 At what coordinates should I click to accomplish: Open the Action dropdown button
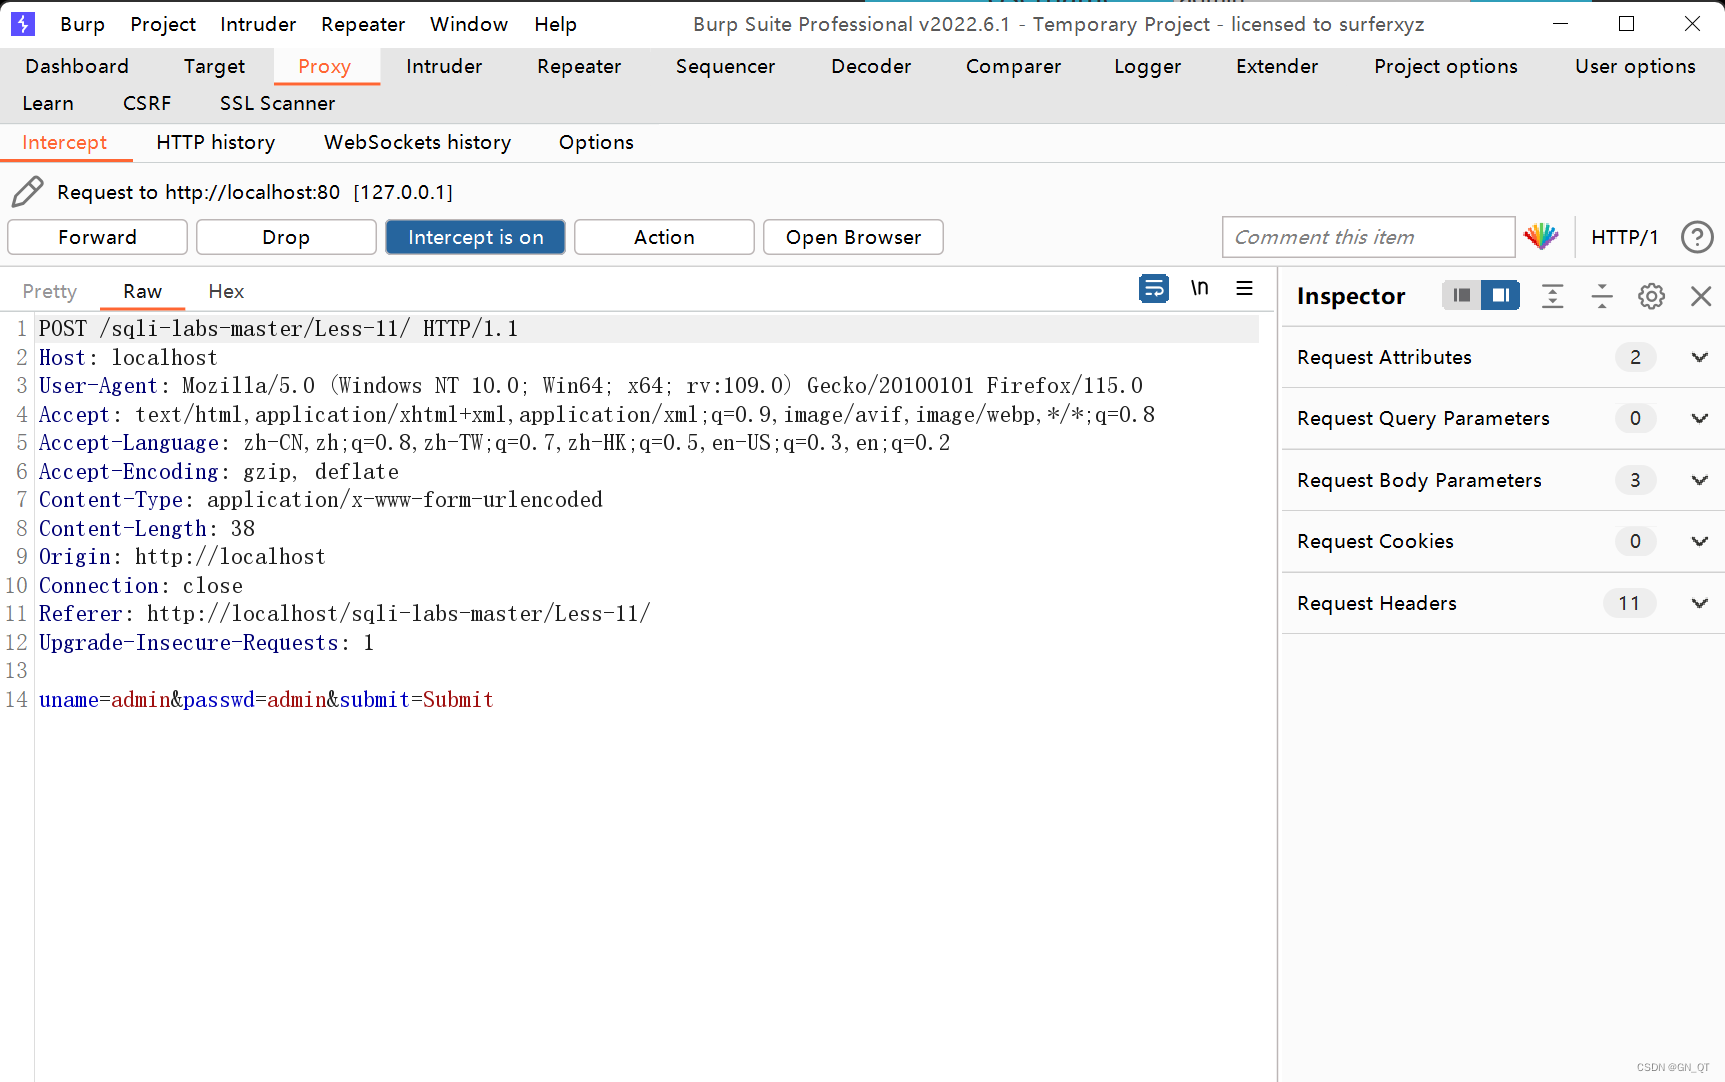click(x=664, y=237)
